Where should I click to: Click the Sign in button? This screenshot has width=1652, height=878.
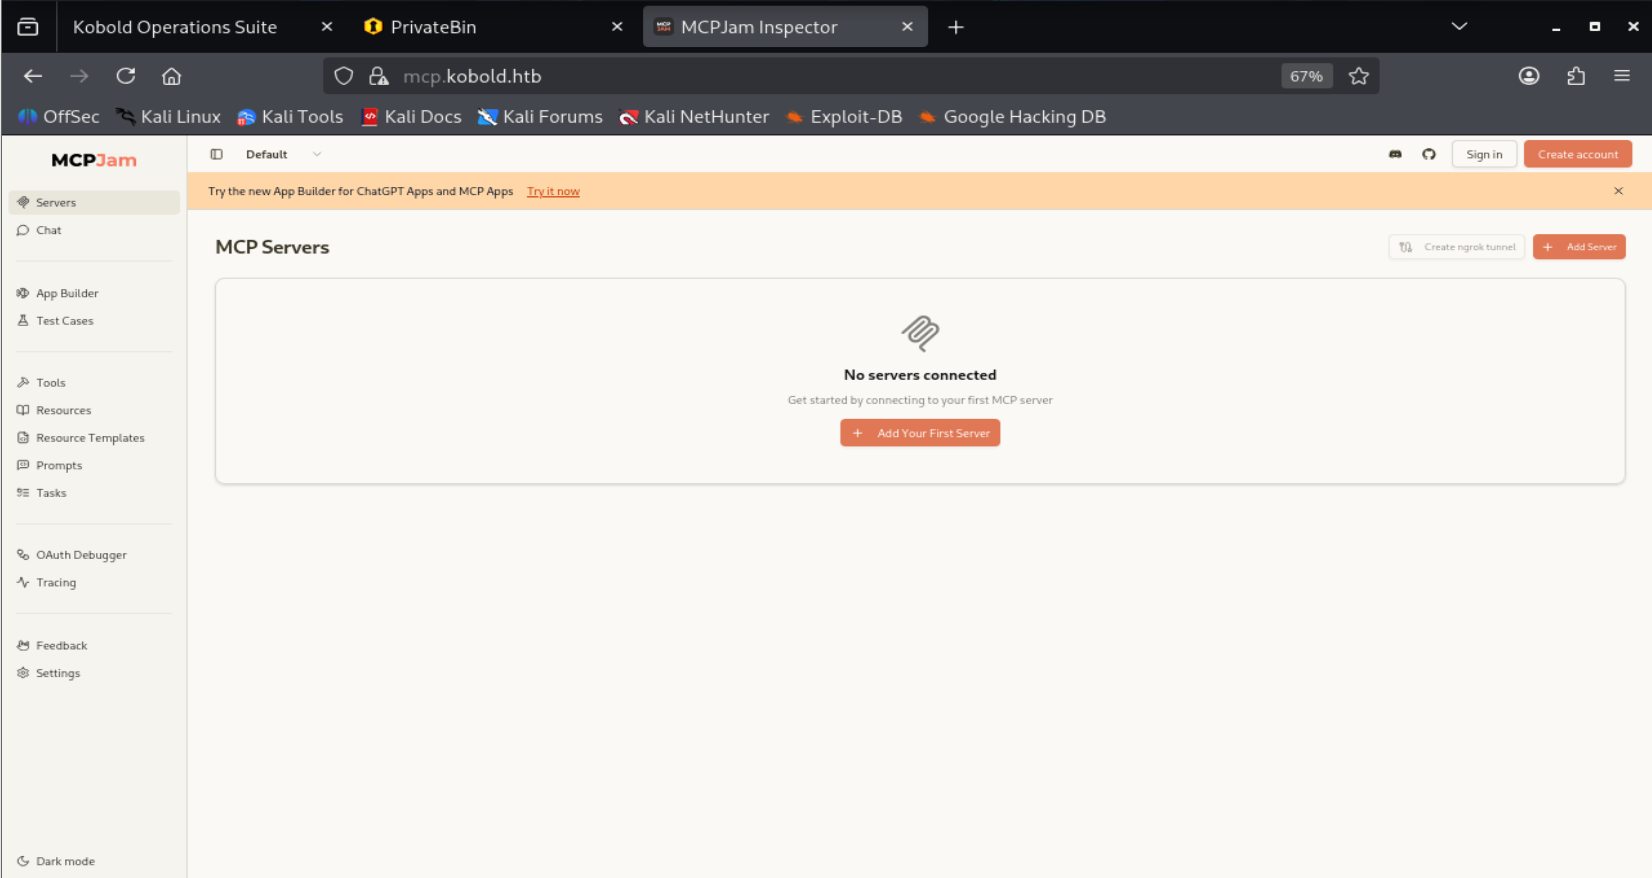(x=1484, y=154)
